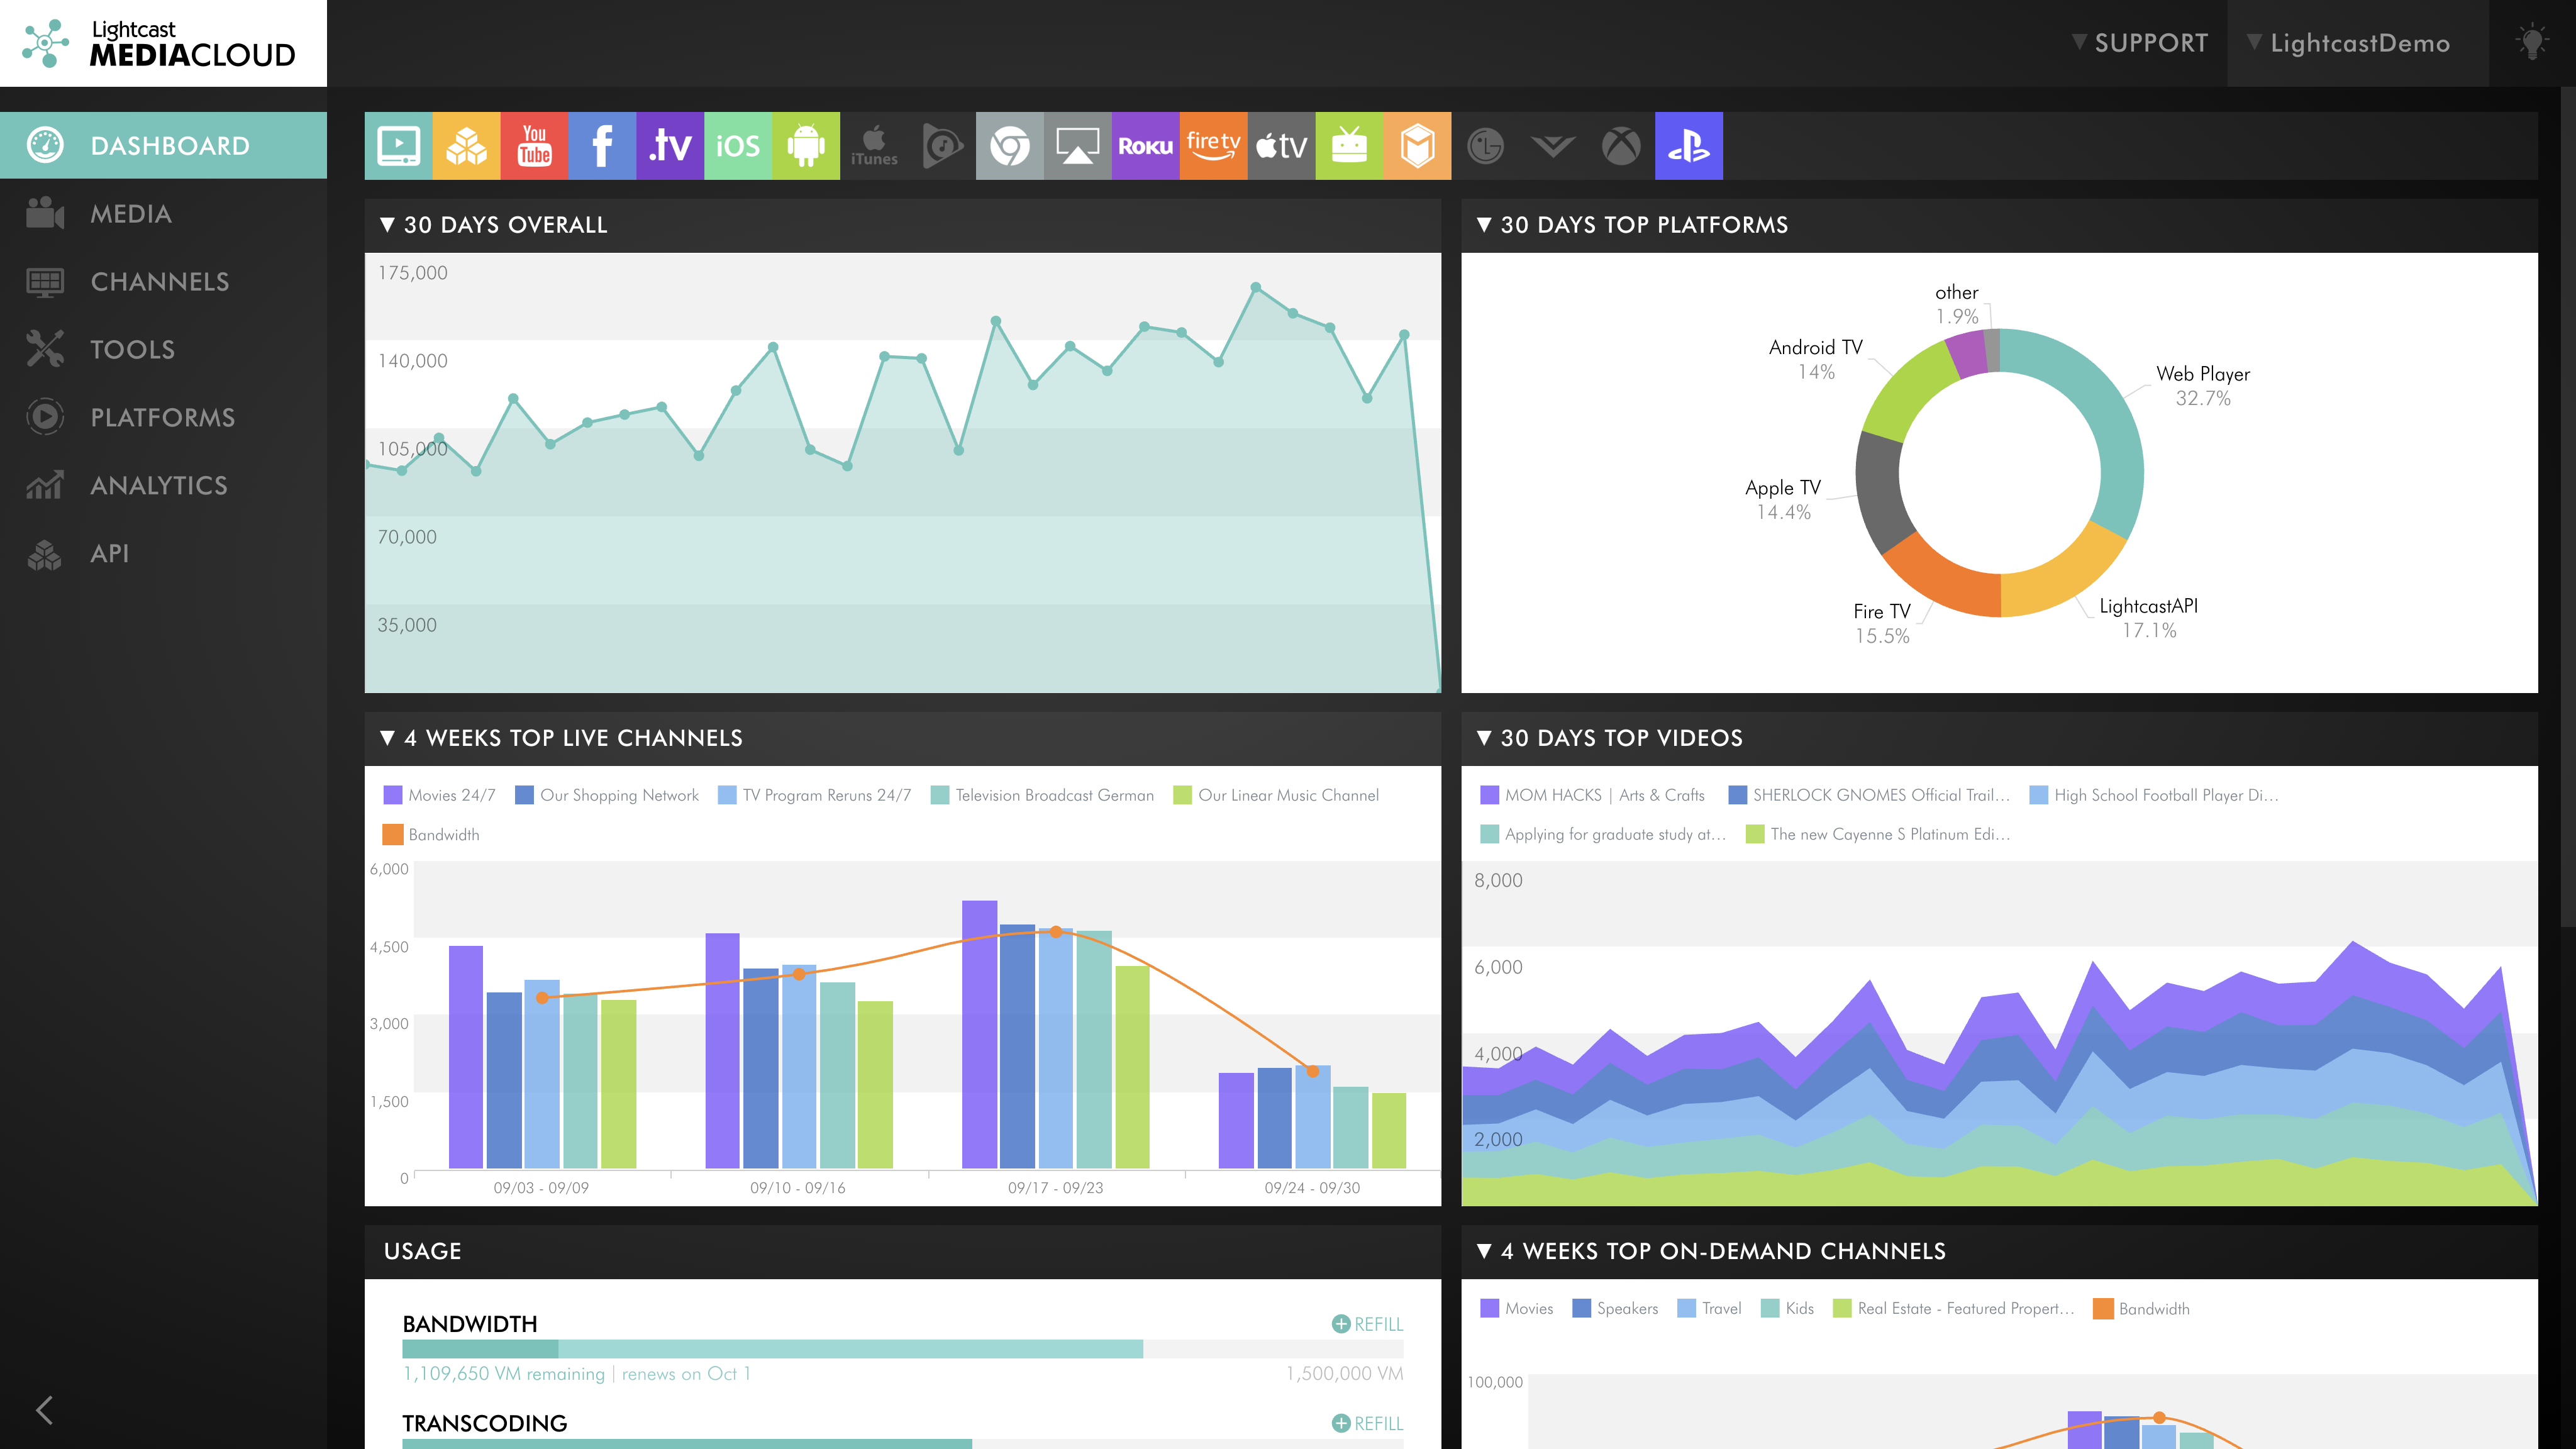Select the Facebook platform icon
This screenshot has height=1449, width=2576.
(602, 146)
